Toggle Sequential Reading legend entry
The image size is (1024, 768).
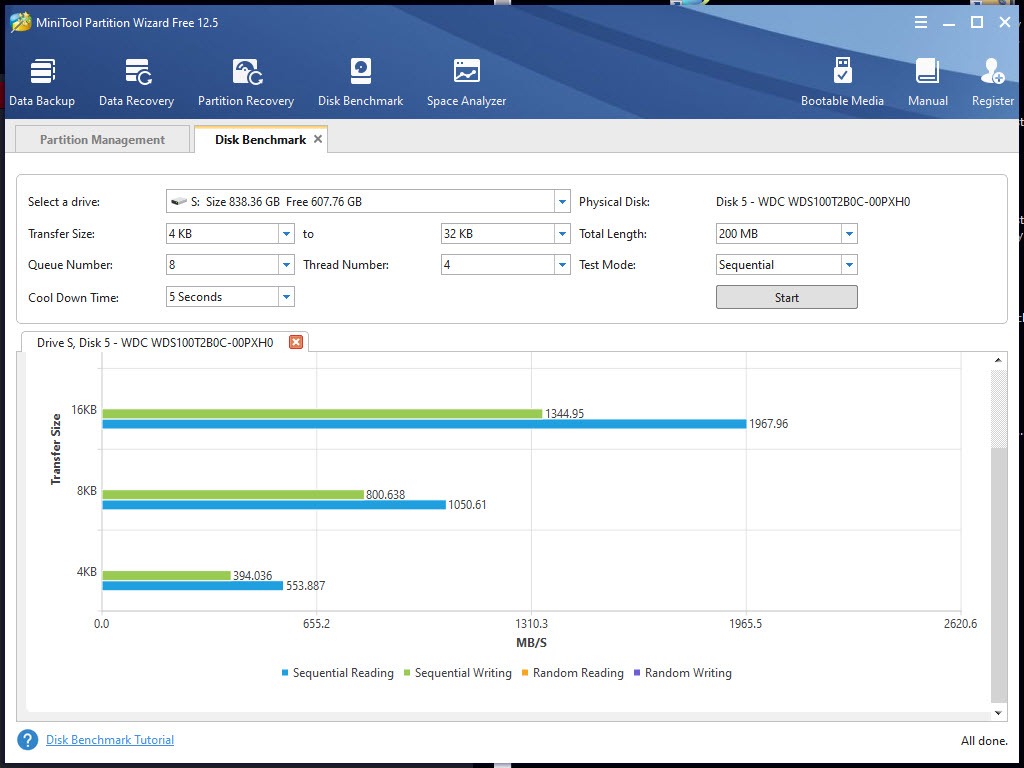pyautogui.click(x=337, y=673)
